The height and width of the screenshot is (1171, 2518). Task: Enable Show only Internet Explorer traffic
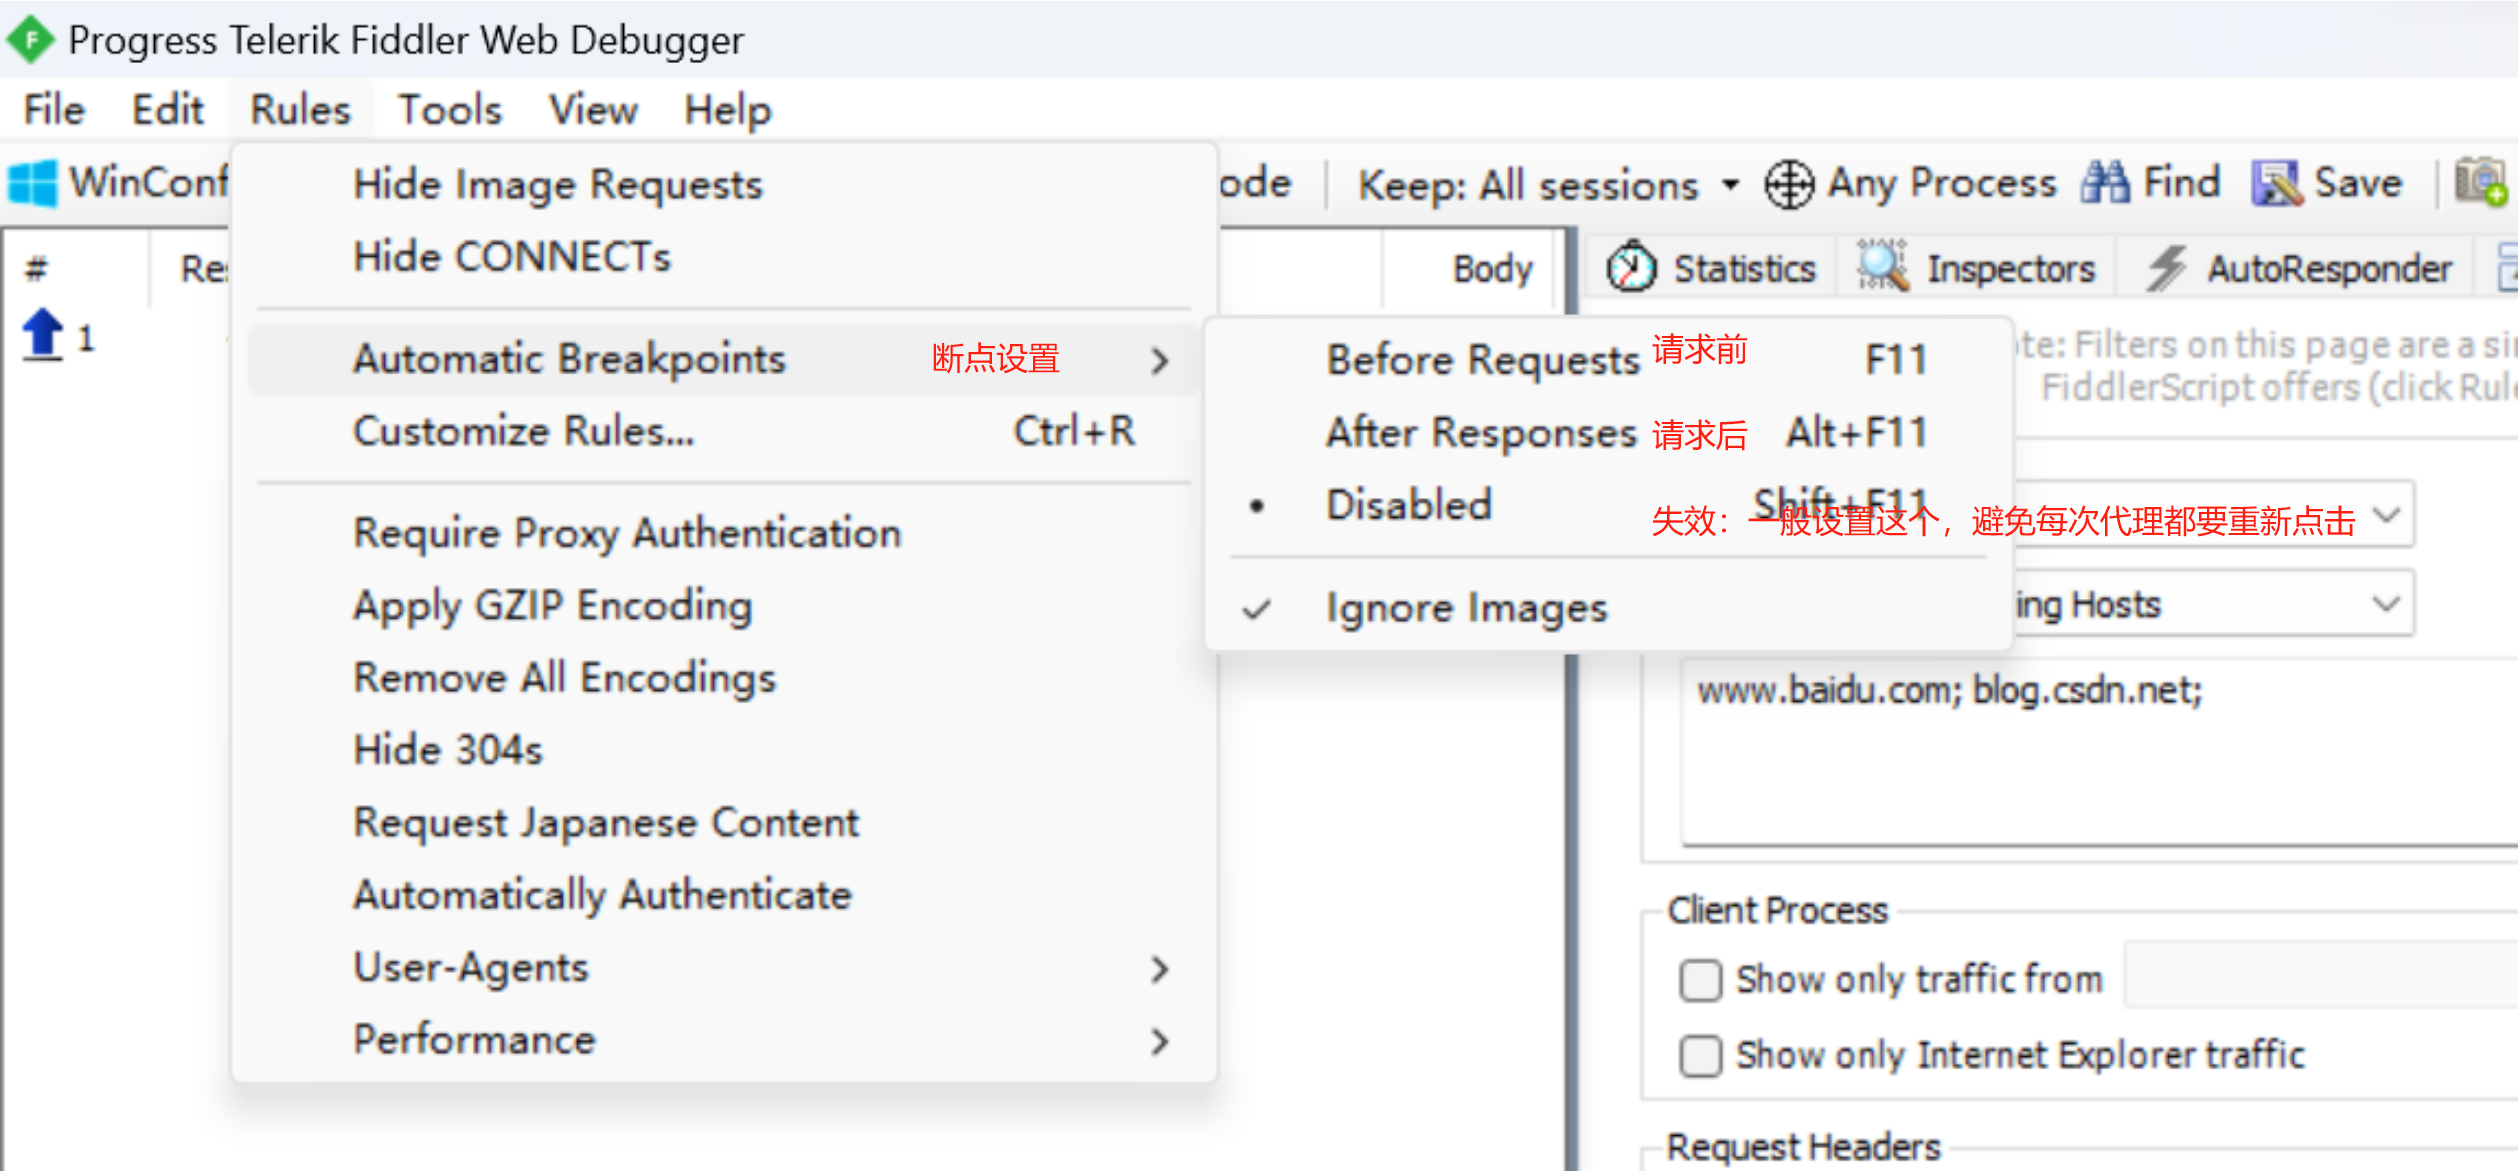pyautogui.click(x=1700, y=1055)
